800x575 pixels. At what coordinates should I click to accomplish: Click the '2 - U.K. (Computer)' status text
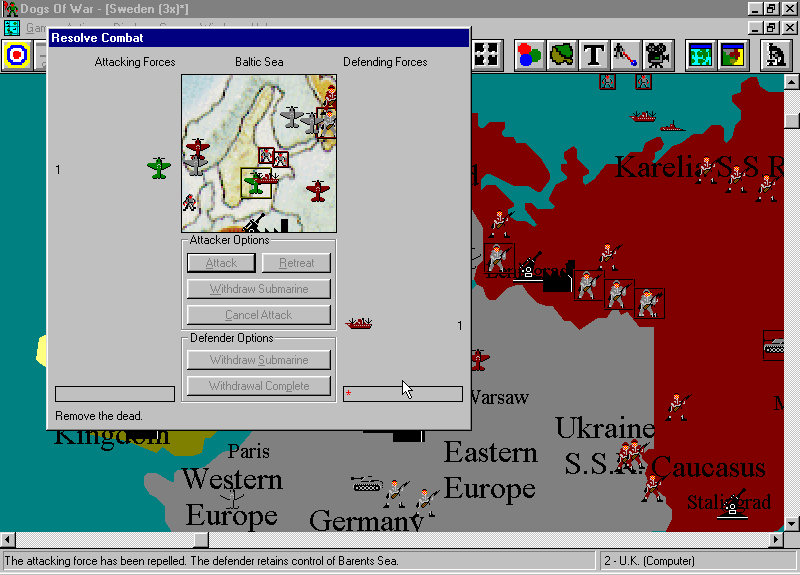coord(649,561)
